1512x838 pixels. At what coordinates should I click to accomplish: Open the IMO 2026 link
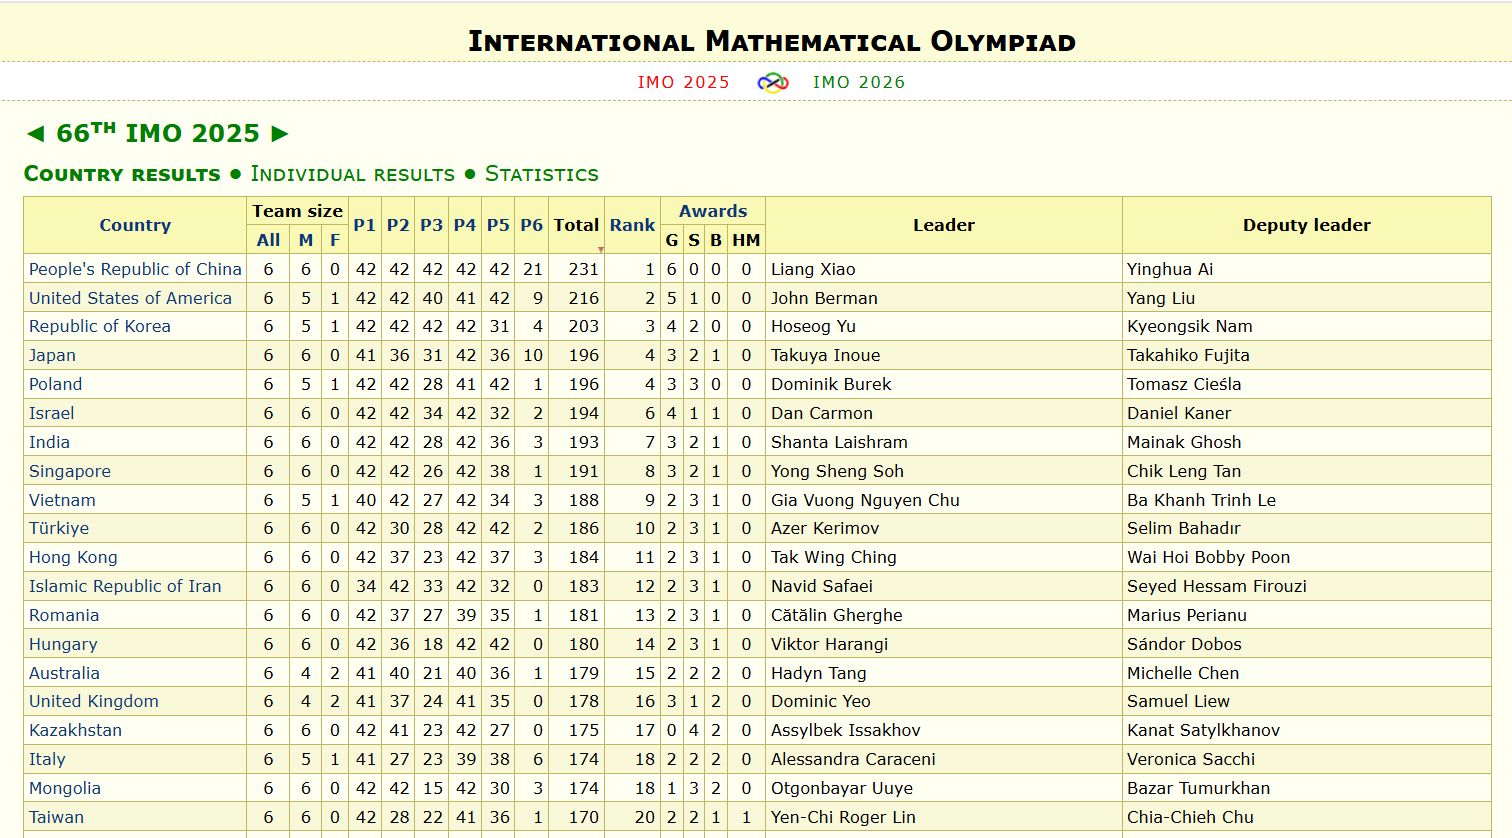tap(859, 82)
